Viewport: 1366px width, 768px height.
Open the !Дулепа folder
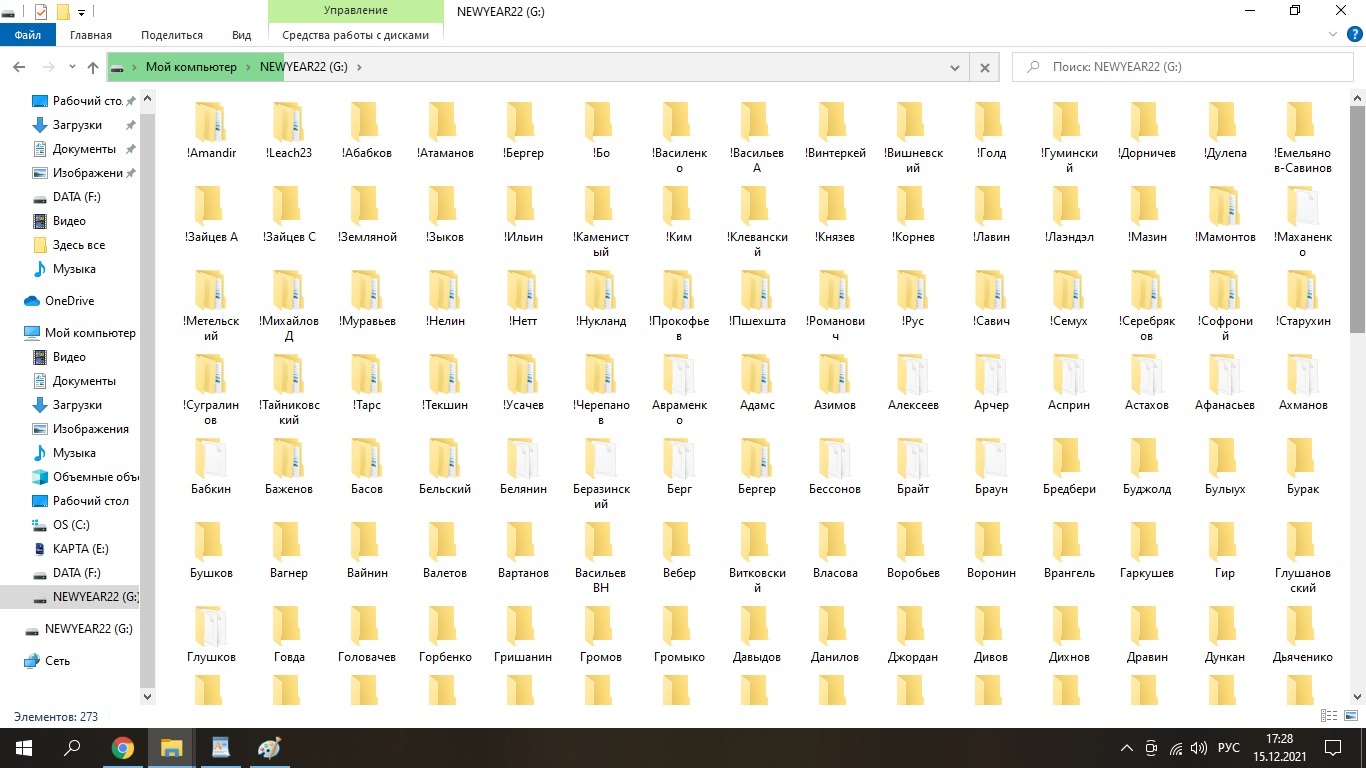point(1225,130)
